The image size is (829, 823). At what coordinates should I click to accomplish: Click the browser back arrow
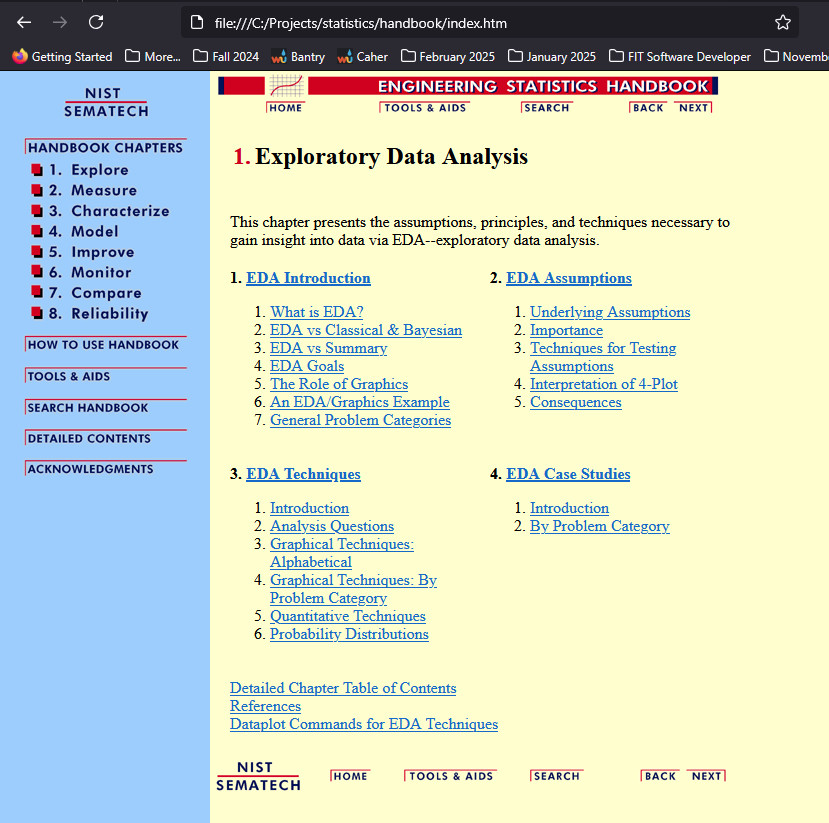(24, 22)
